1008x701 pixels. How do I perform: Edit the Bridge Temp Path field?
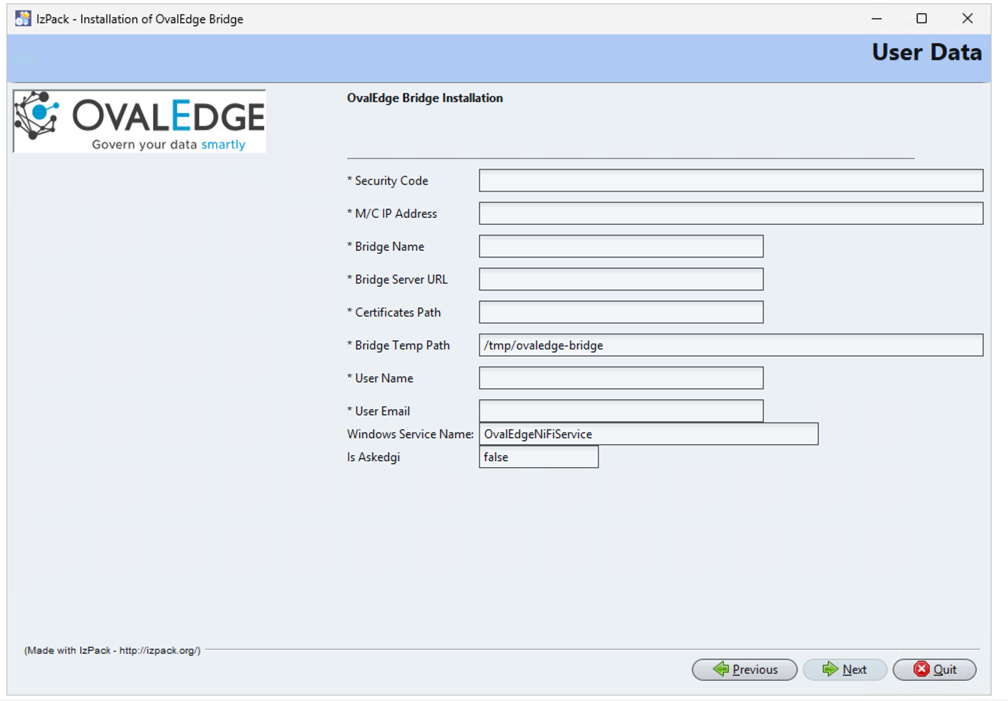click(731, 345)
